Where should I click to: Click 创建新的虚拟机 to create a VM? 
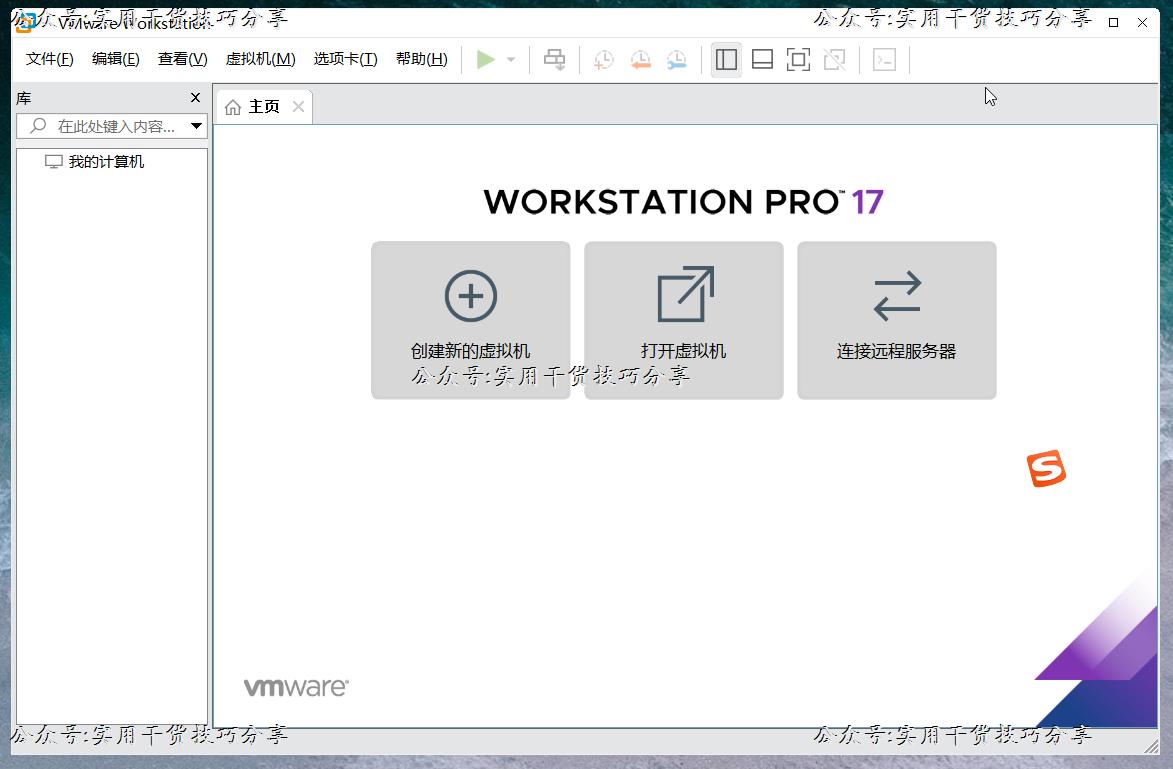click(470, 320)
